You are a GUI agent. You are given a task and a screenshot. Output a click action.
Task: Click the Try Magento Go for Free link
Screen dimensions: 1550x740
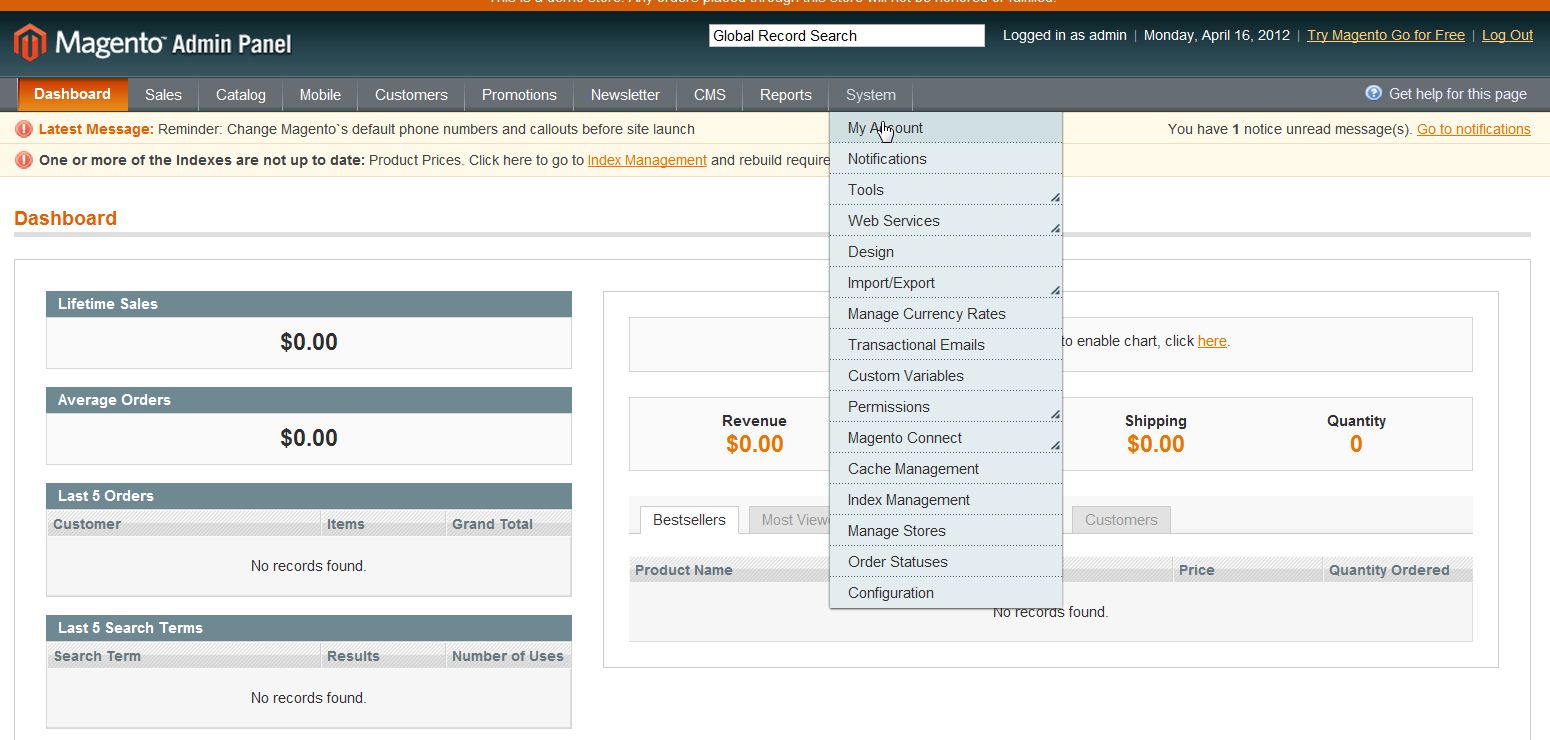tap(1385, 35)
